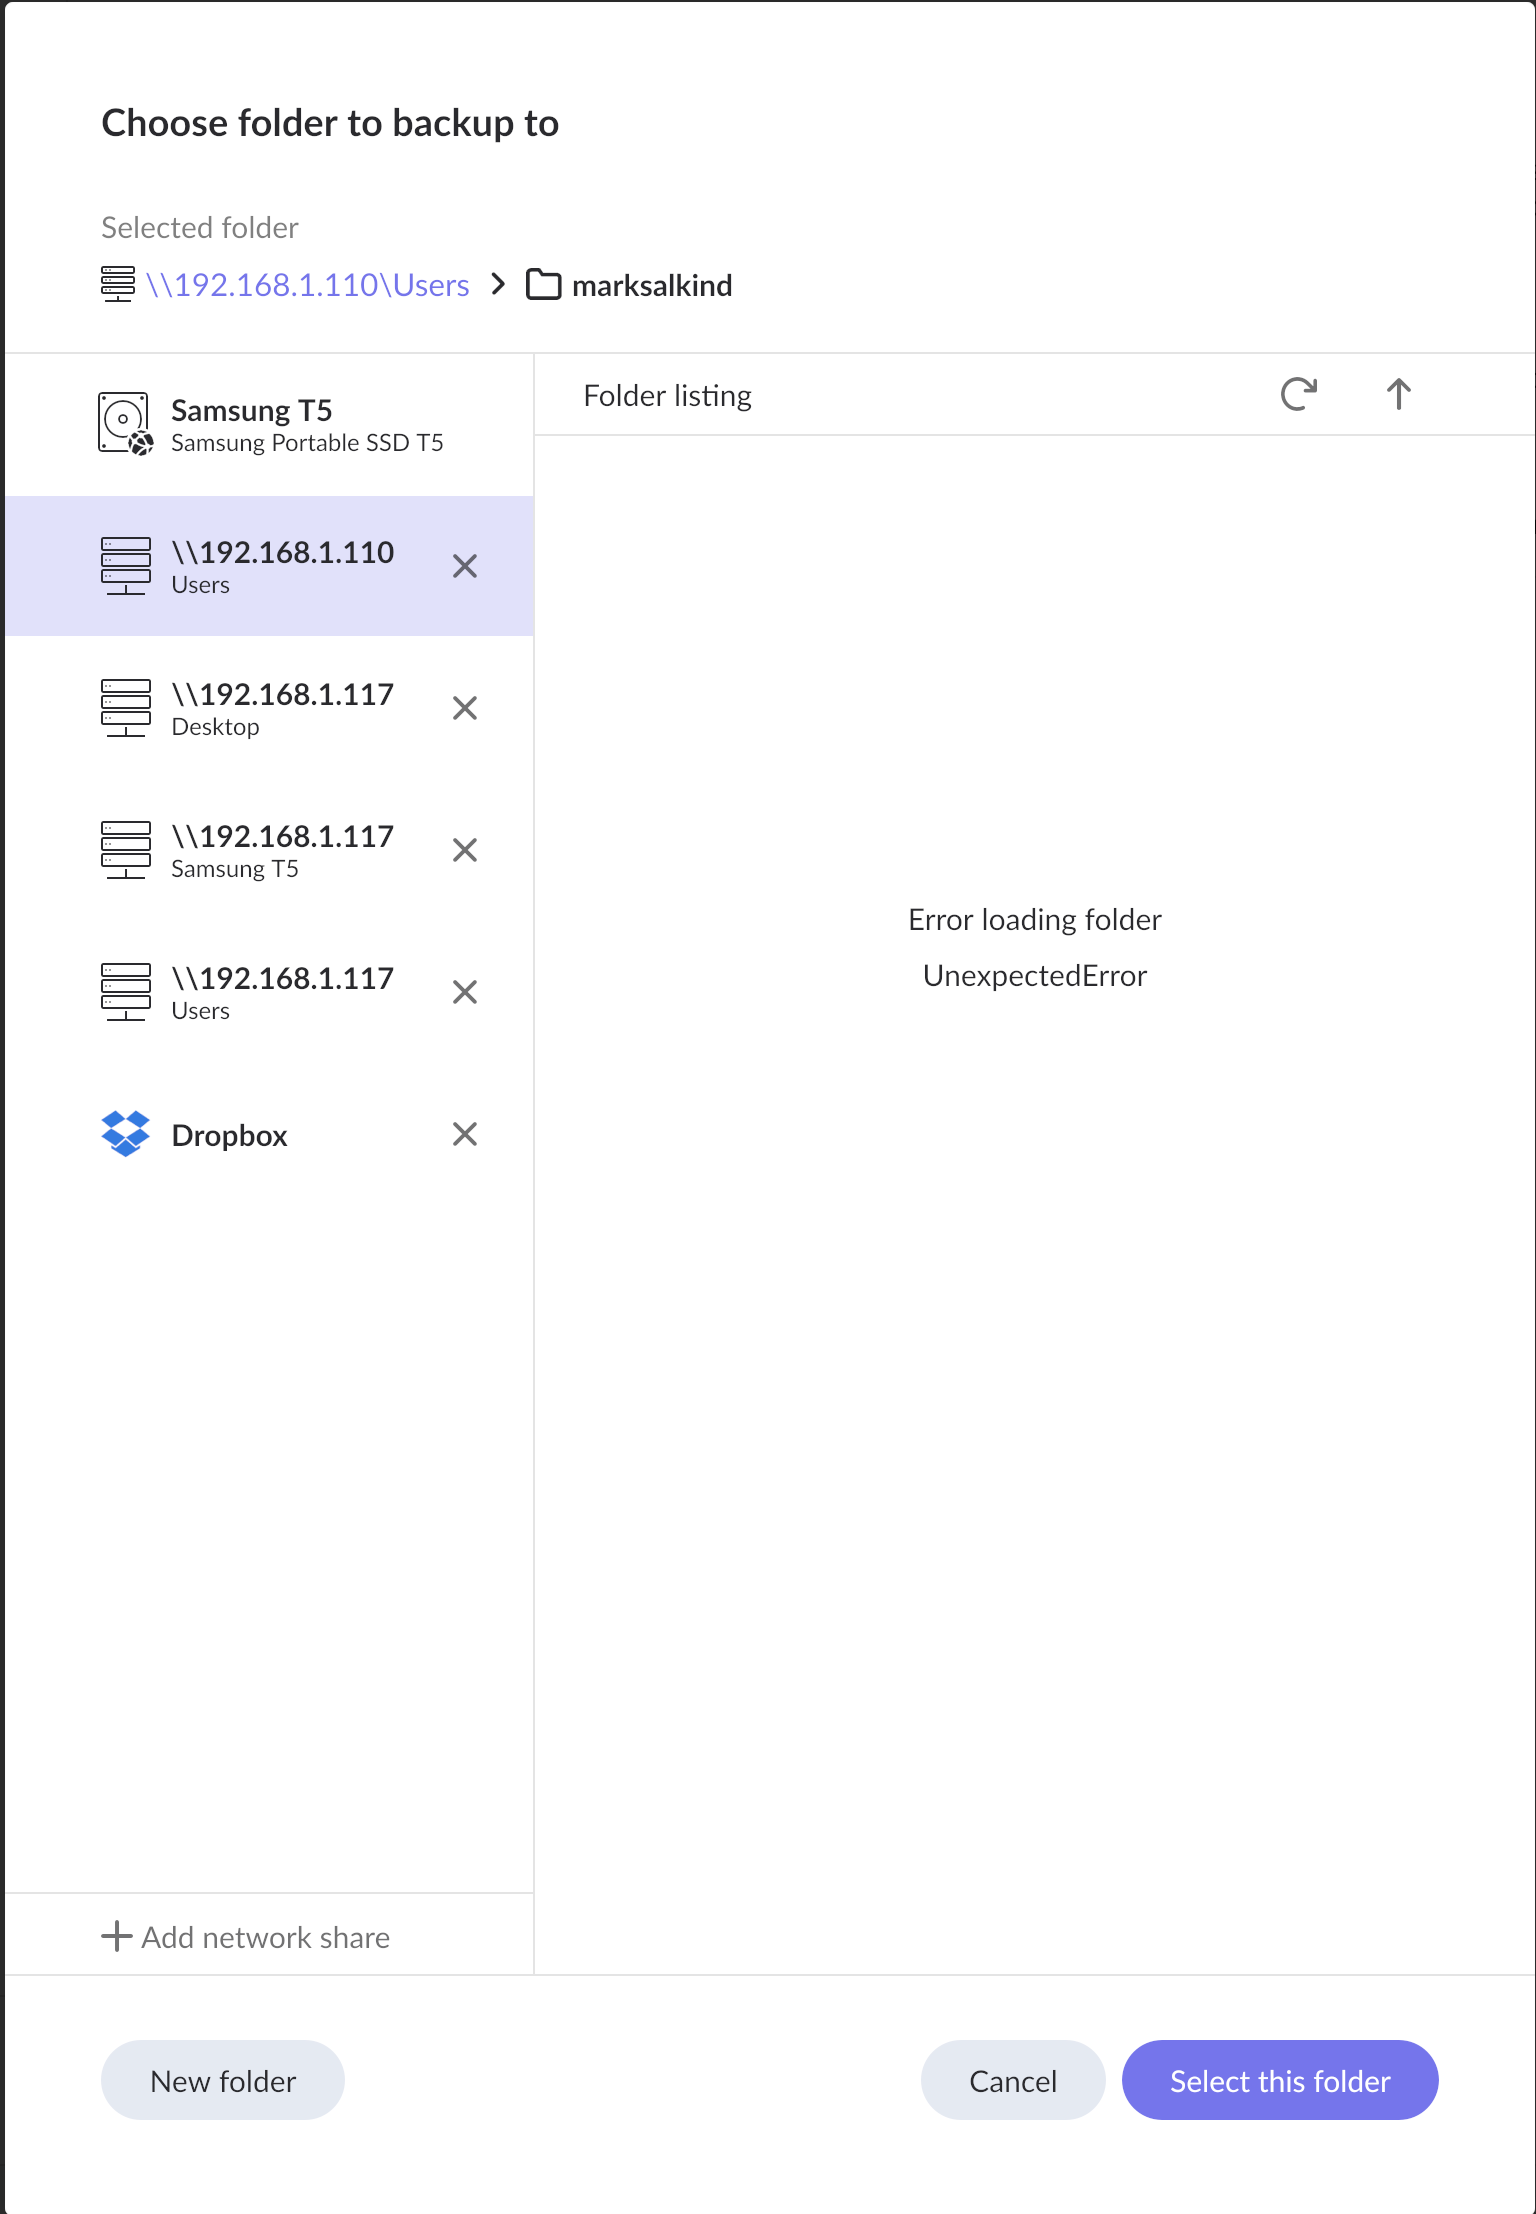Select the 192.168.1.117 Users network share
This screenshot has height=2214, width=1536.
point(269,993)
